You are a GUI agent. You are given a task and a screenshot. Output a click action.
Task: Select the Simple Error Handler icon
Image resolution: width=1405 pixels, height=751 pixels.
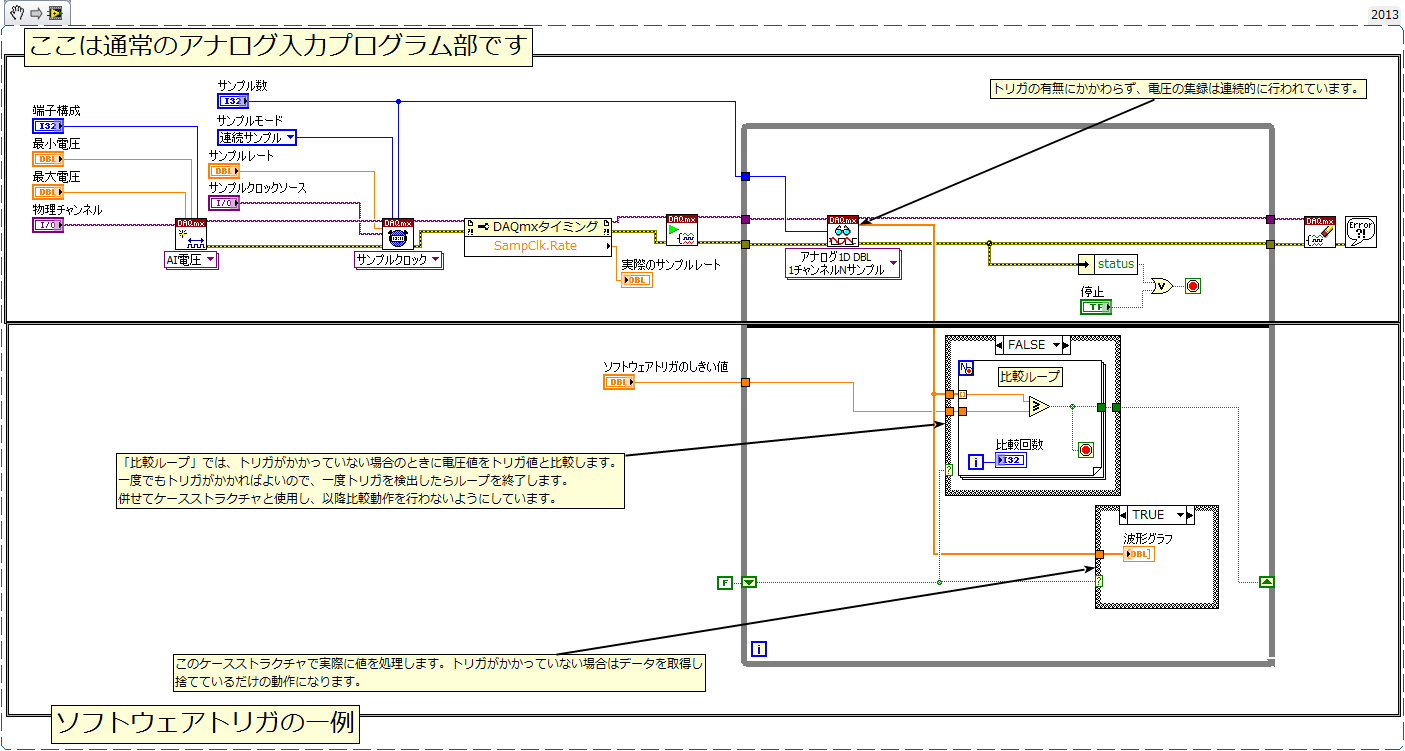1360,232
